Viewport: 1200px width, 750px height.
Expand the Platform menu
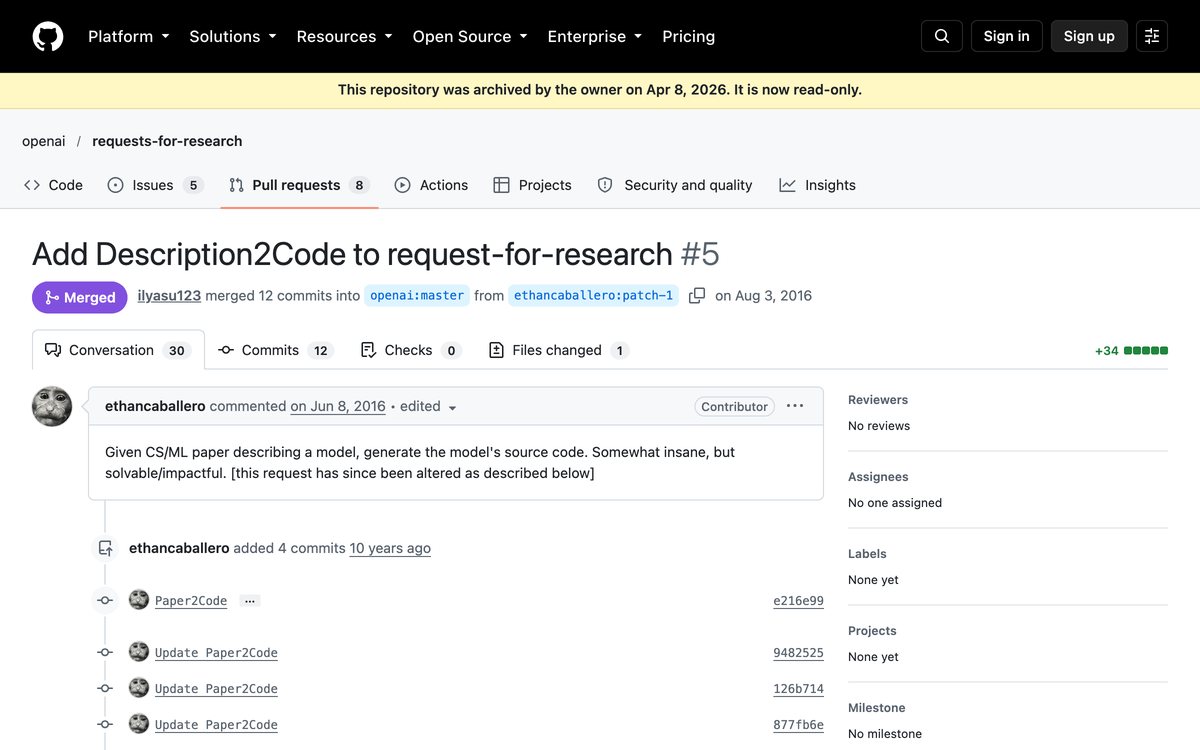click(x=129, y=36)
